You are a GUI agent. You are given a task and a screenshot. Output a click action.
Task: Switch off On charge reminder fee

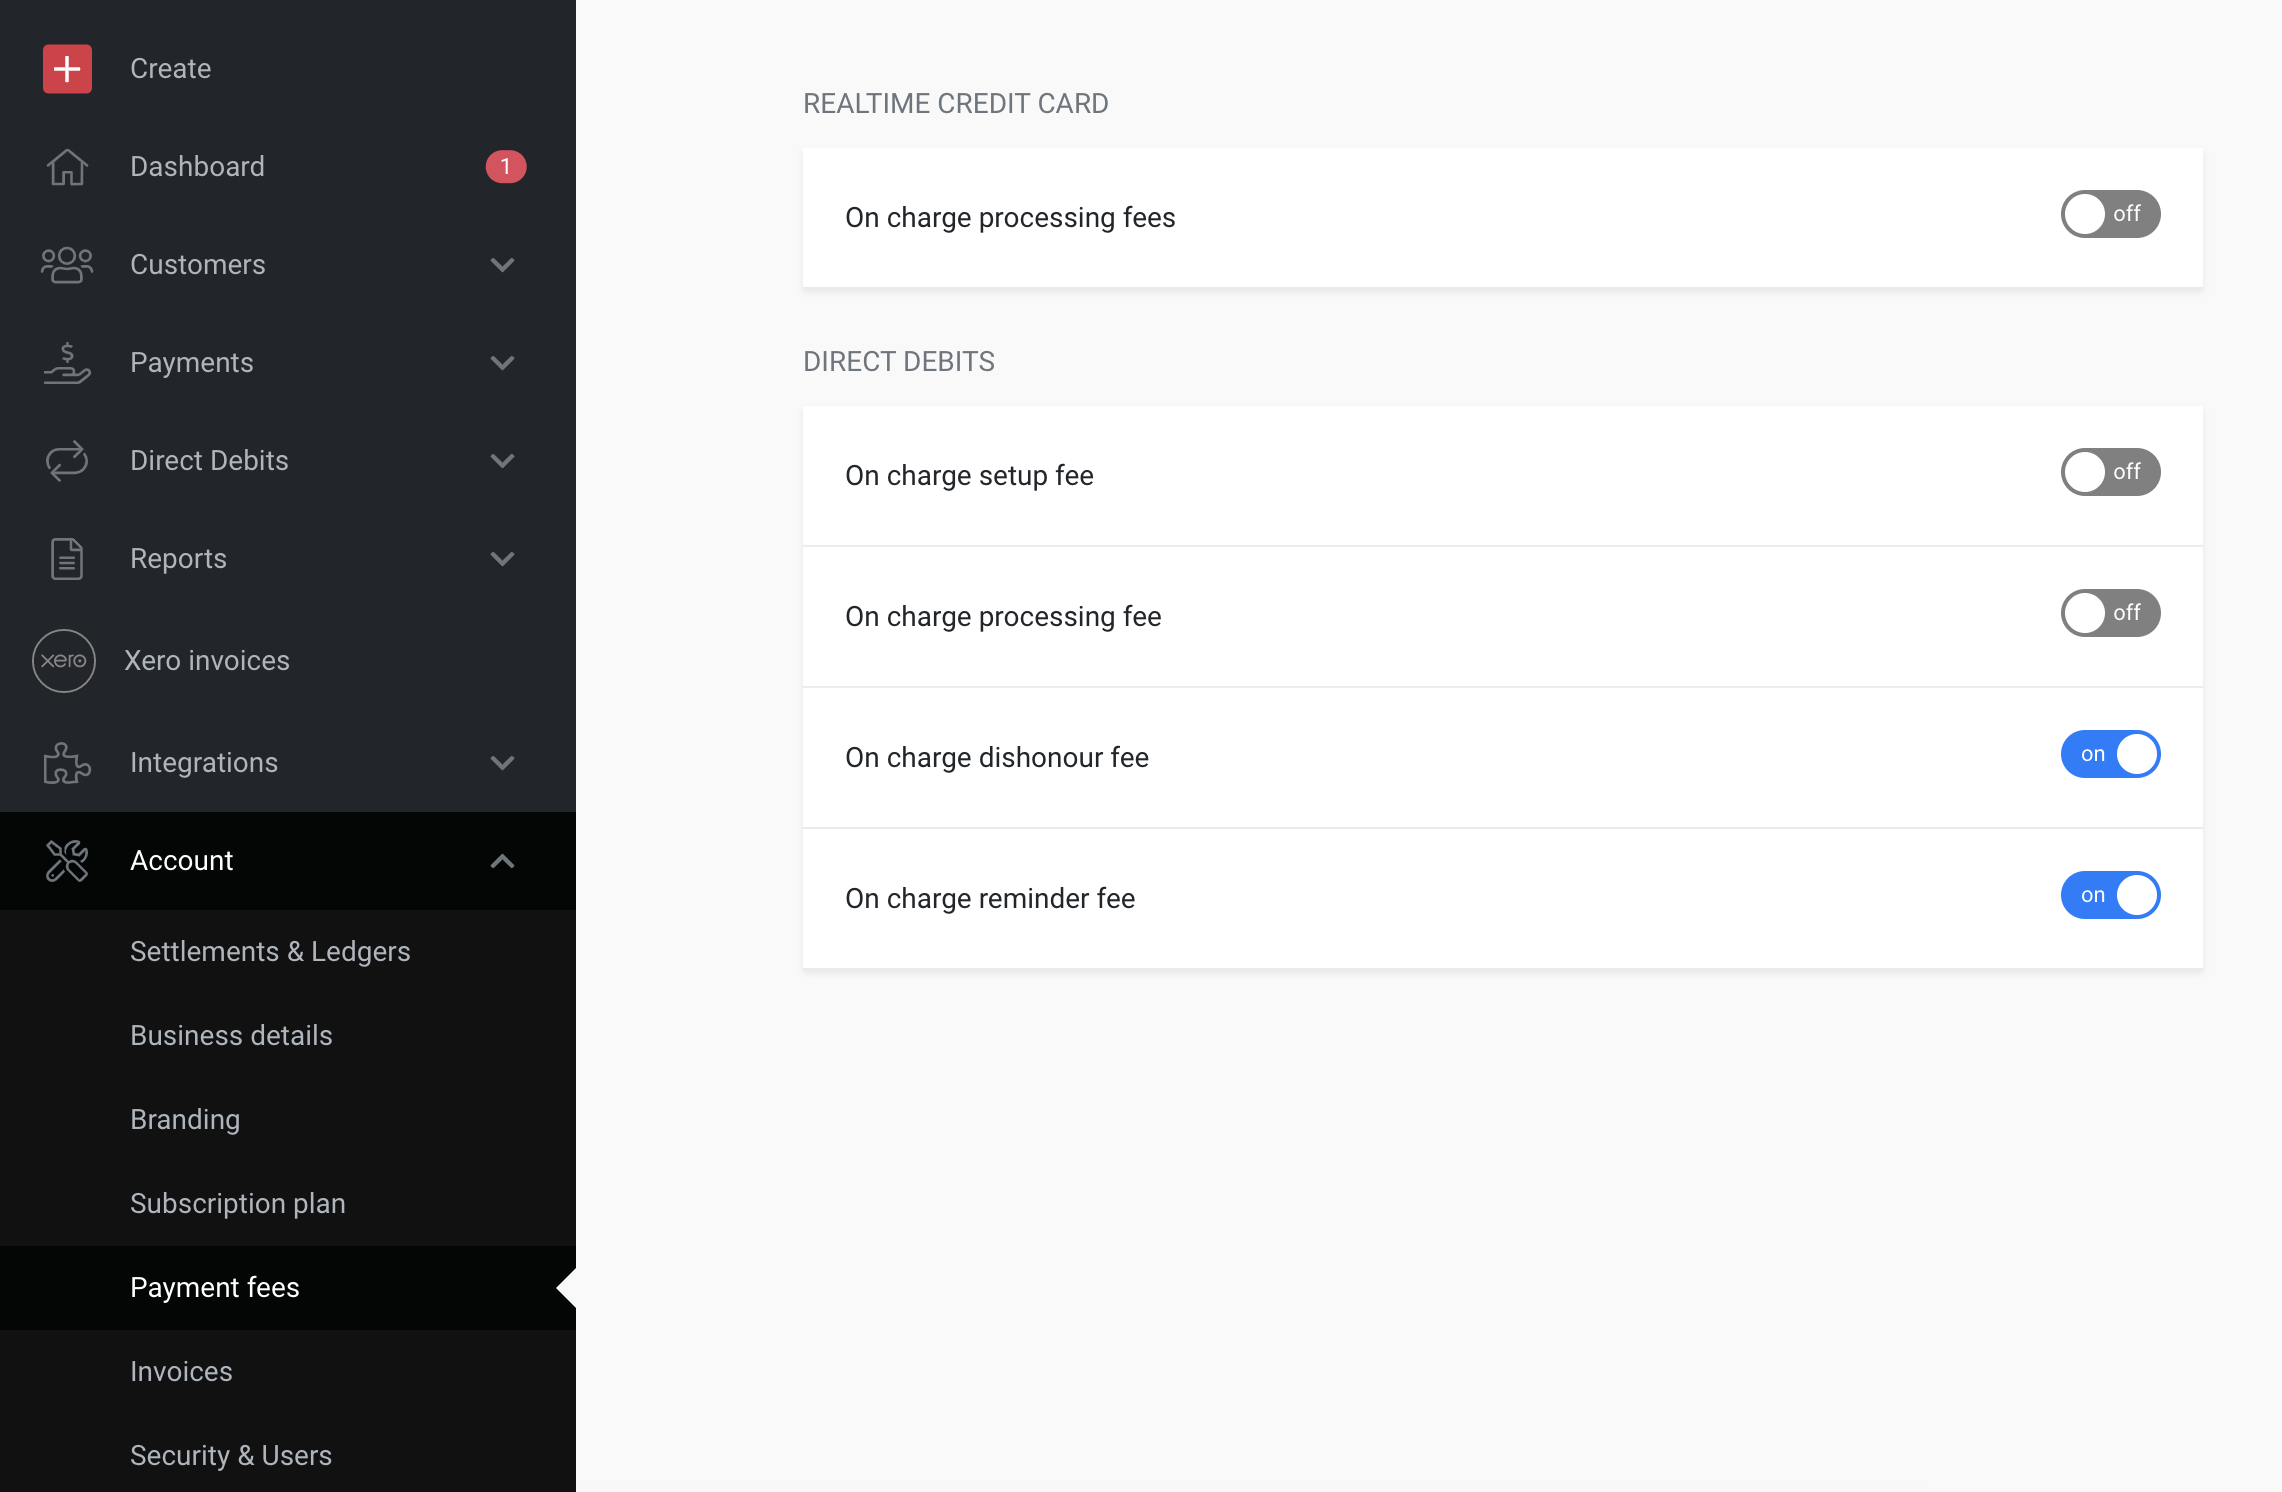coord(2110,895)
